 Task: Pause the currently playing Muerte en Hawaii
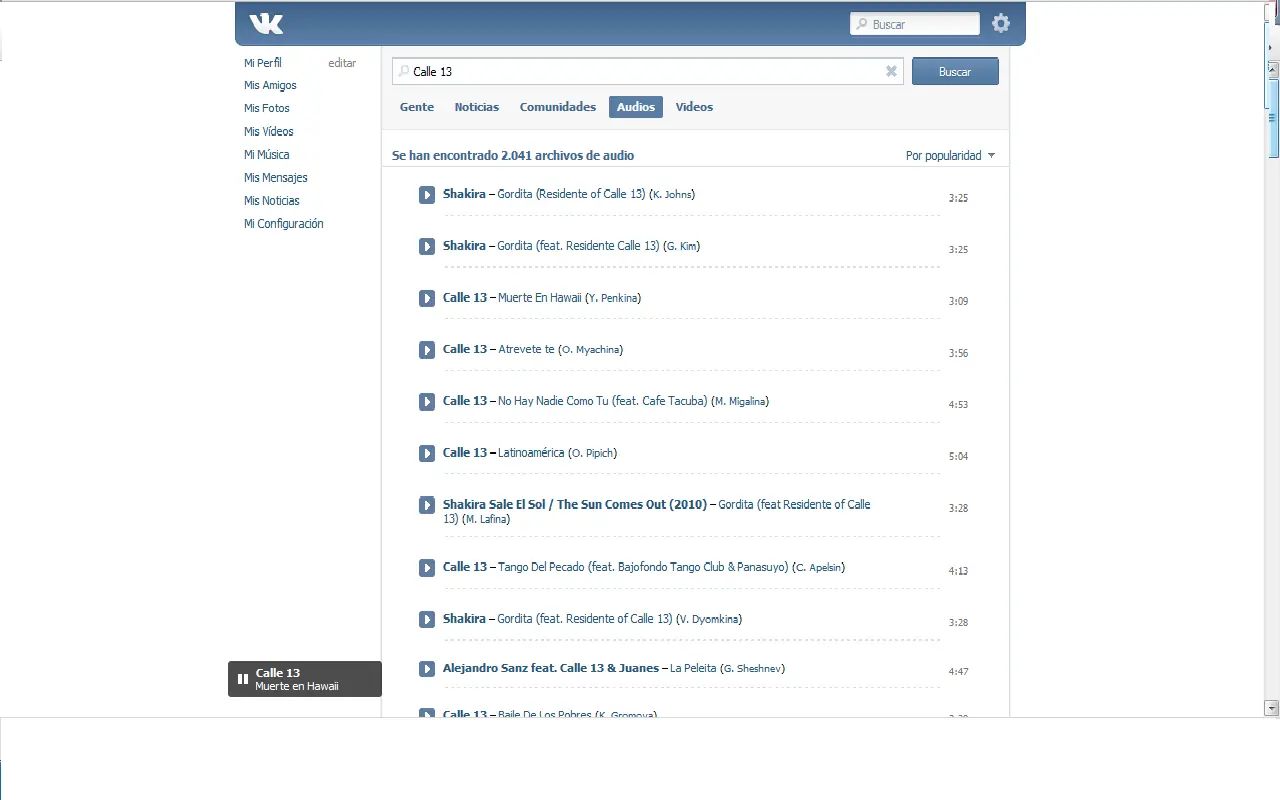(x=243, y=679)
